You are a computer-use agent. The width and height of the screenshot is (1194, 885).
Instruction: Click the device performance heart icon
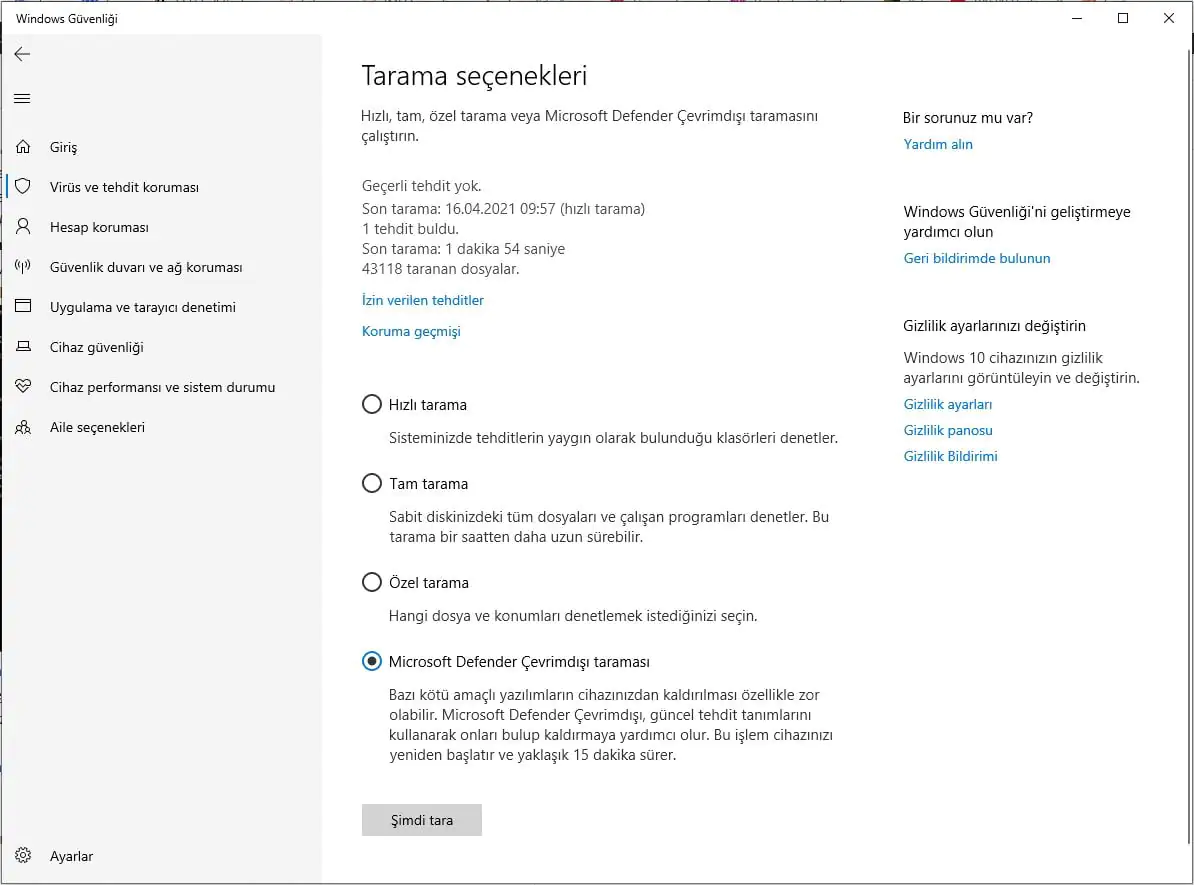(22, 387)
